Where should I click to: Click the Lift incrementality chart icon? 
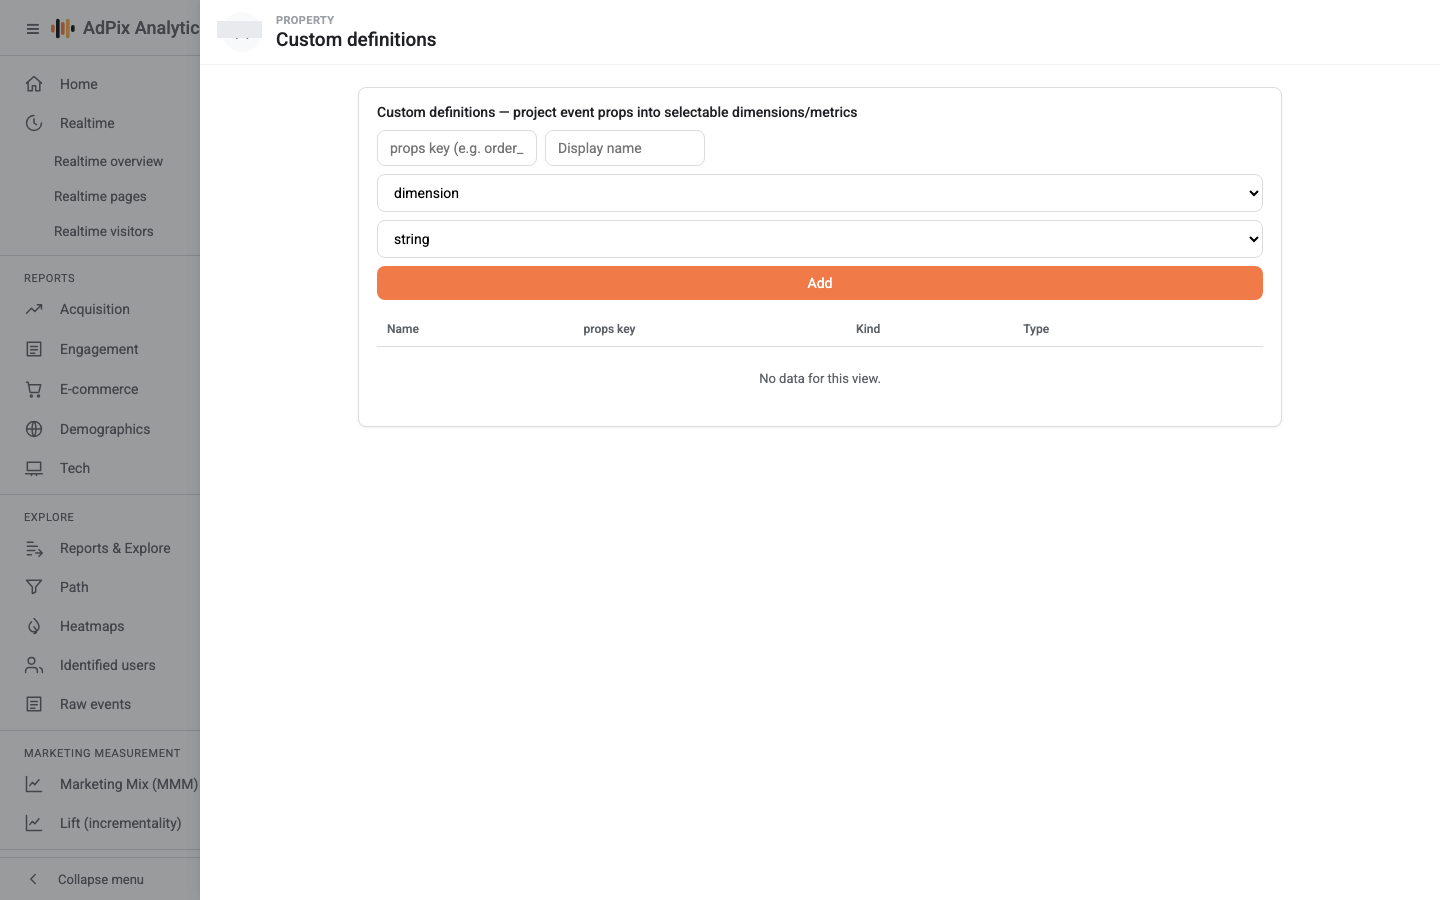point(34,823)
